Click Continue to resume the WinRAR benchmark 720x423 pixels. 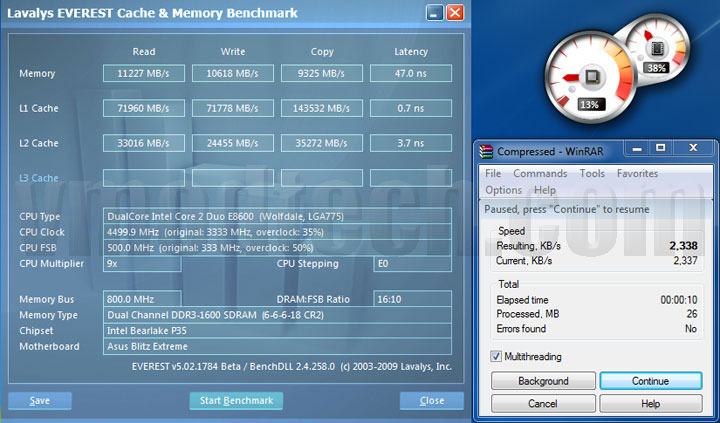click(x=651, y=381)
